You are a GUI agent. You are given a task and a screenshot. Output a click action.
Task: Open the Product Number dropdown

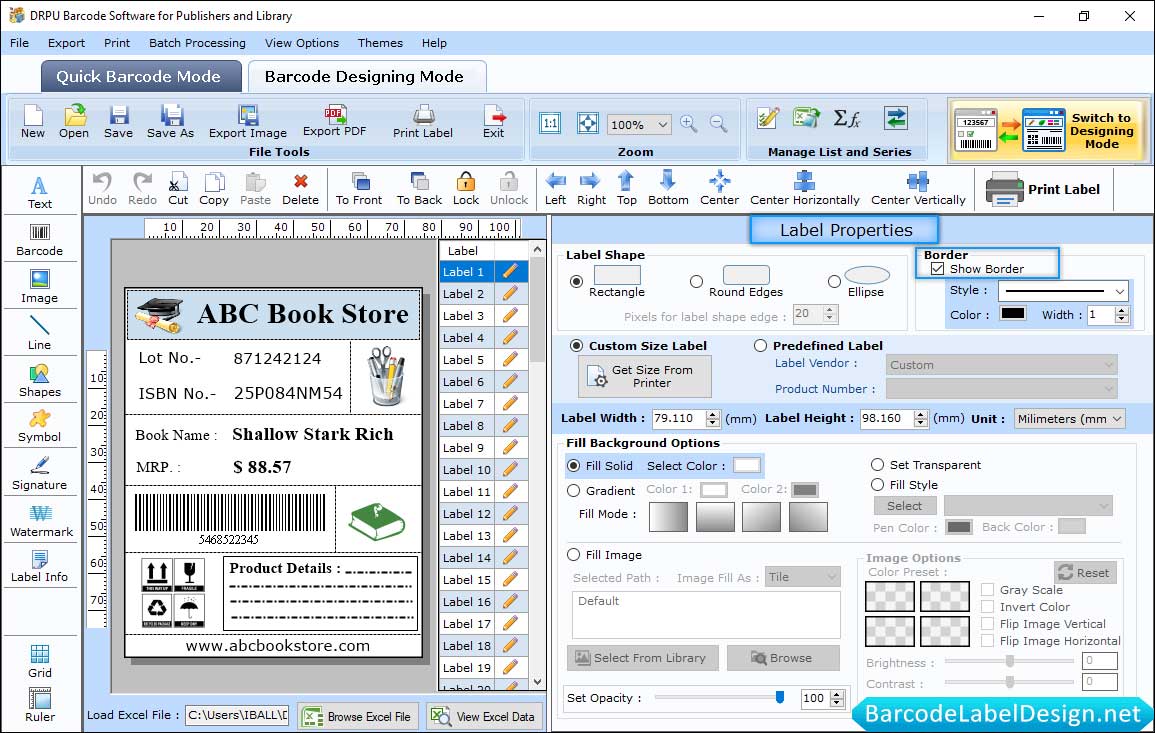click(x=1002, y=389)
